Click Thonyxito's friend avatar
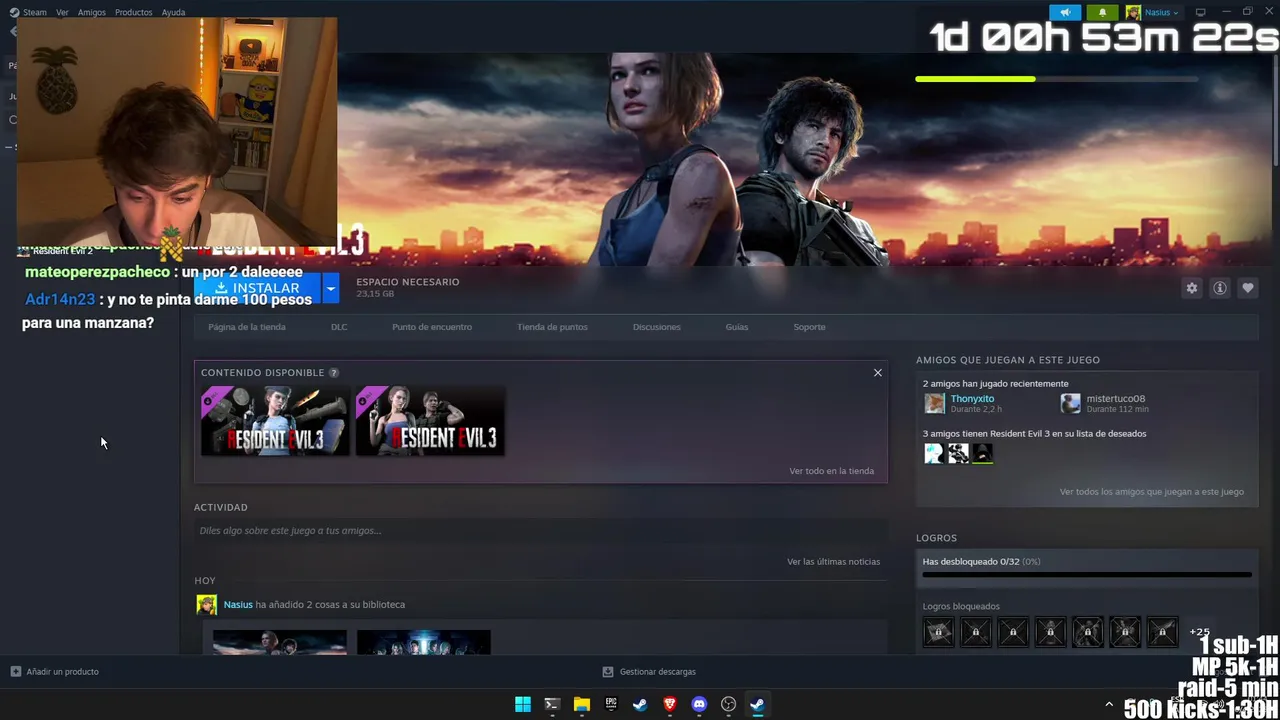 [x=934, y=403]
